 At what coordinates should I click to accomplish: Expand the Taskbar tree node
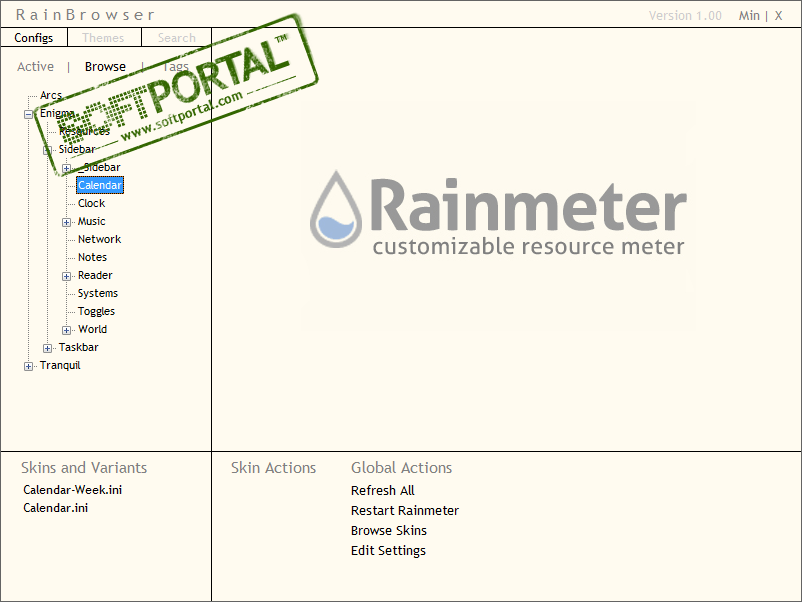(48, 348)
